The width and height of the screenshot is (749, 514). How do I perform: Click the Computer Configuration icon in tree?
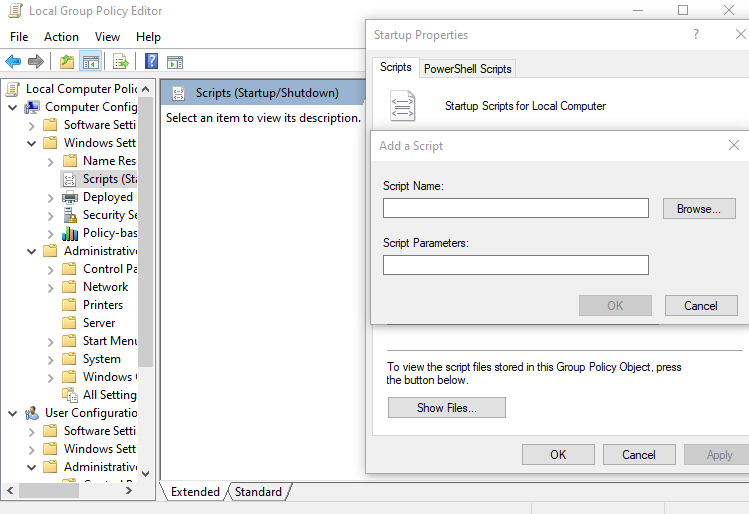pyautogui.click(x=32, y=107)
